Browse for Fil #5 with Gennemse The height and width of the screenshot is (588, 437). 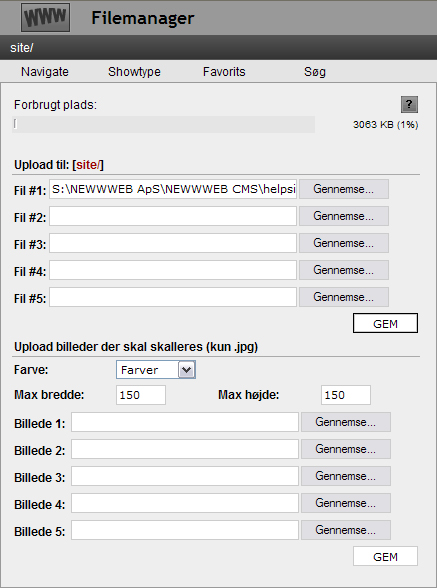click(344, 297)
